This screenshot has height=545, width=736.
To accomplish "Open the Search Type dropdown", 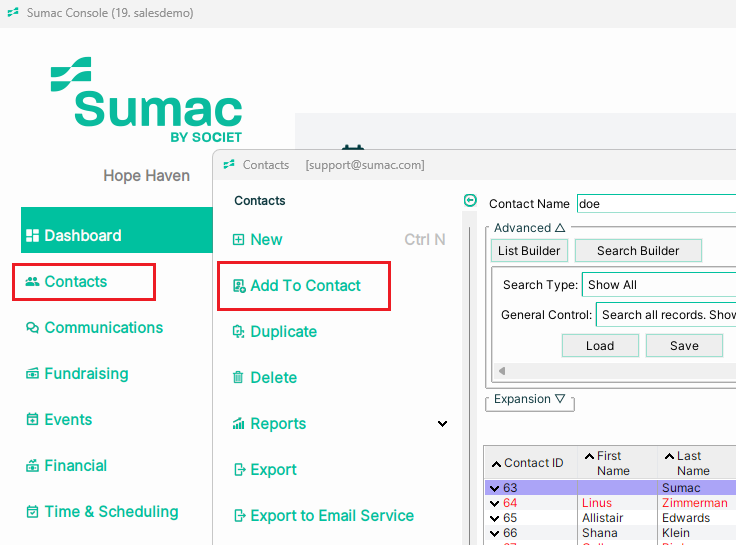I will [x=659, y=284].
